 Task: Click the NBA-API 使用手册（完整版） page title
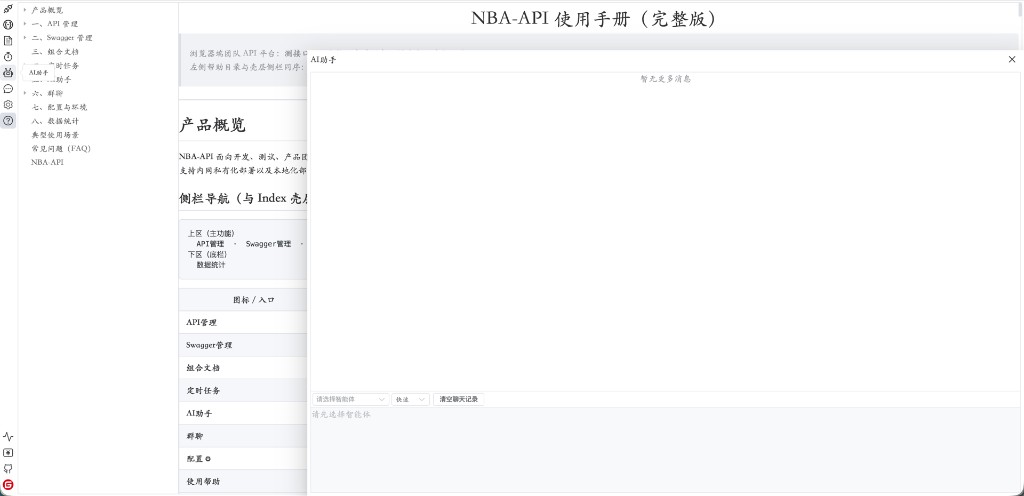tap(594, 19)
